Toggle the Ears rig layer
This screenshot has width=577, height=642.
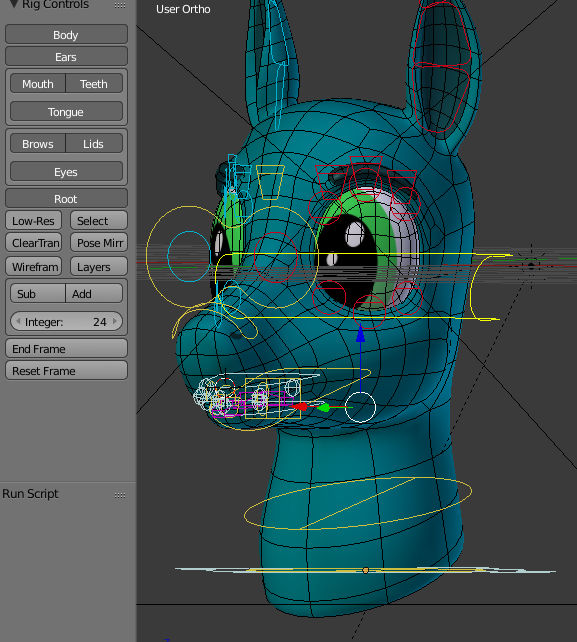coord(66,57)
